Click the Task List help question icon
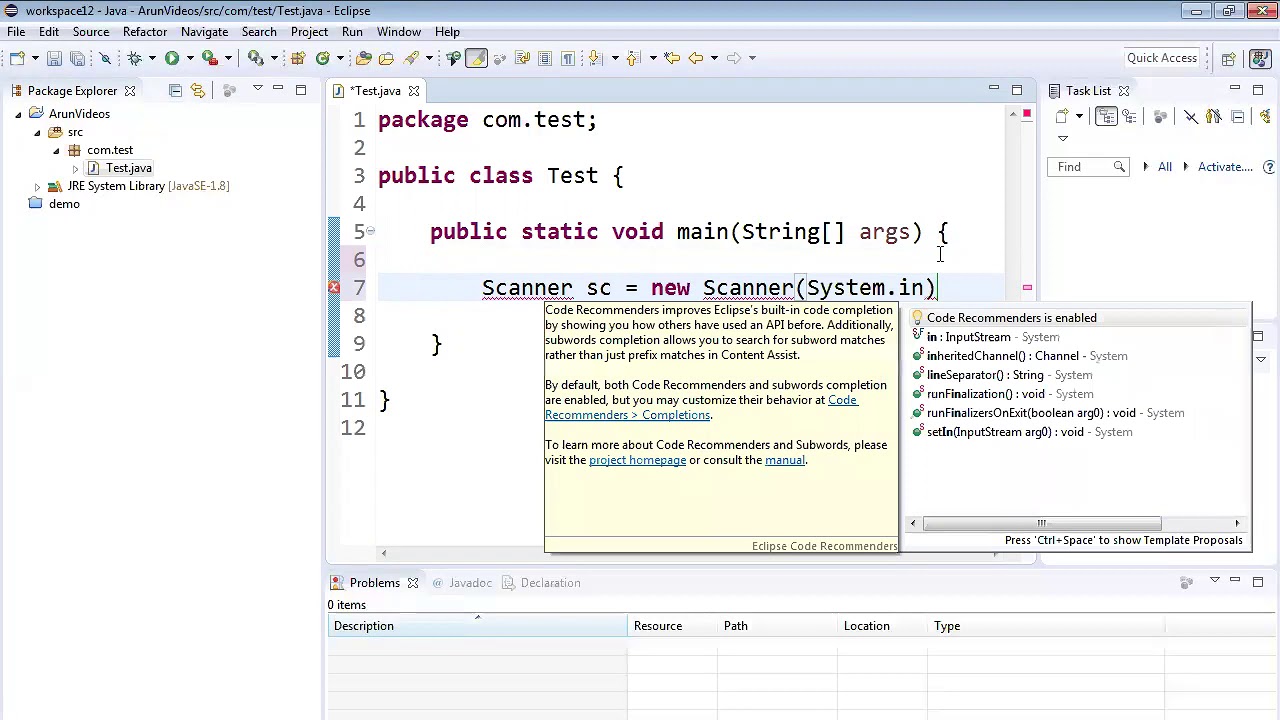 point(1268,167)
